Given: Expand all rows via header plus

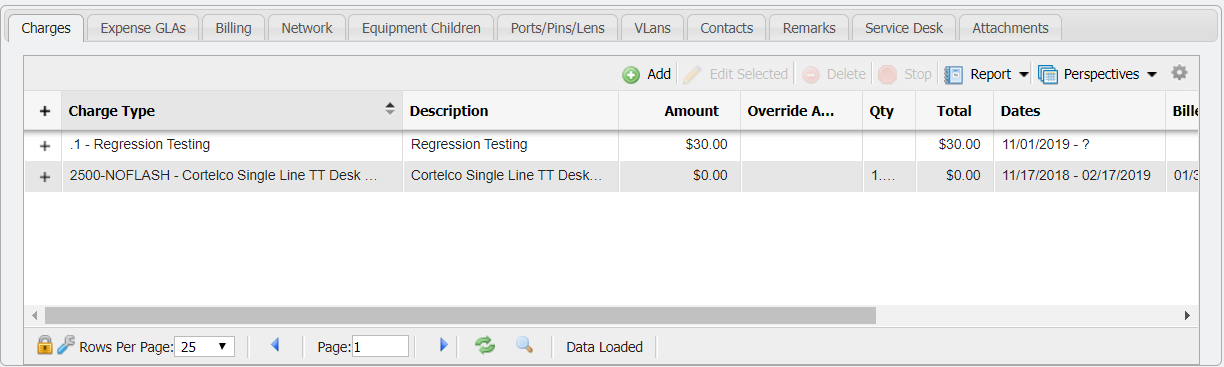Looking at the screenshot, I should coord(44,111).
